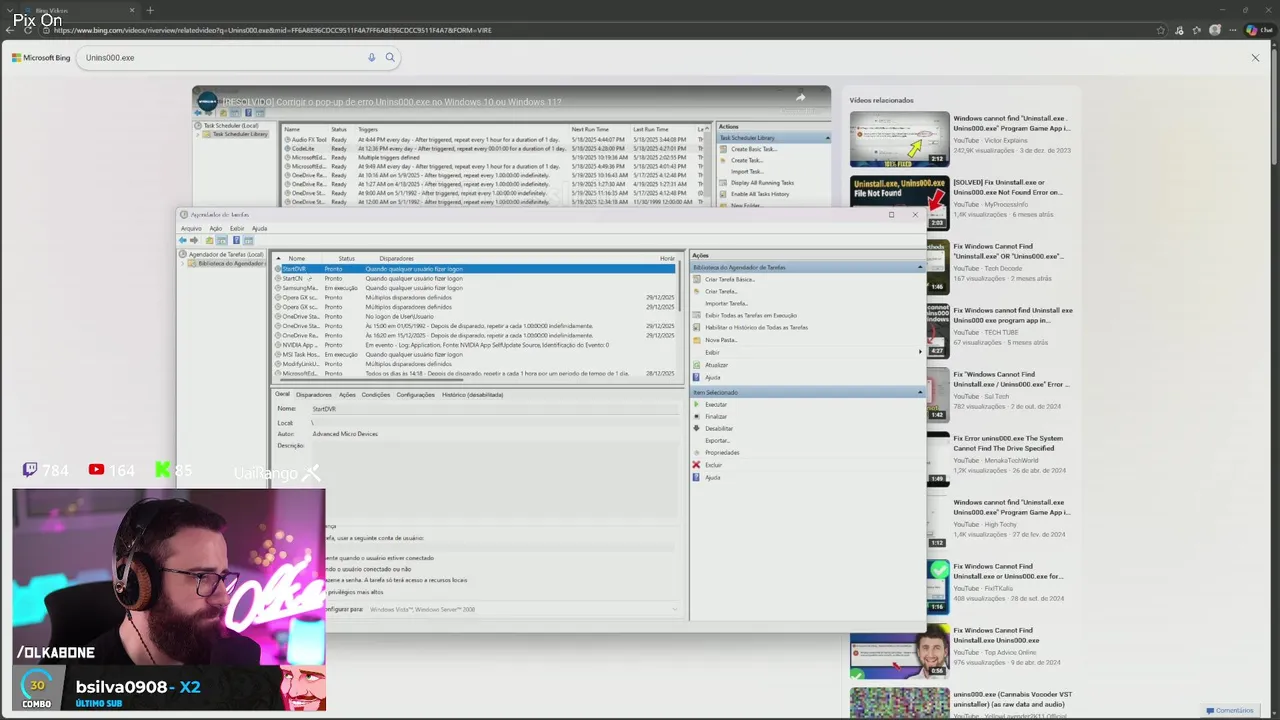The image size is (1280, 720).
Task: Click Excluir red X to delete task
Action: 697,465
